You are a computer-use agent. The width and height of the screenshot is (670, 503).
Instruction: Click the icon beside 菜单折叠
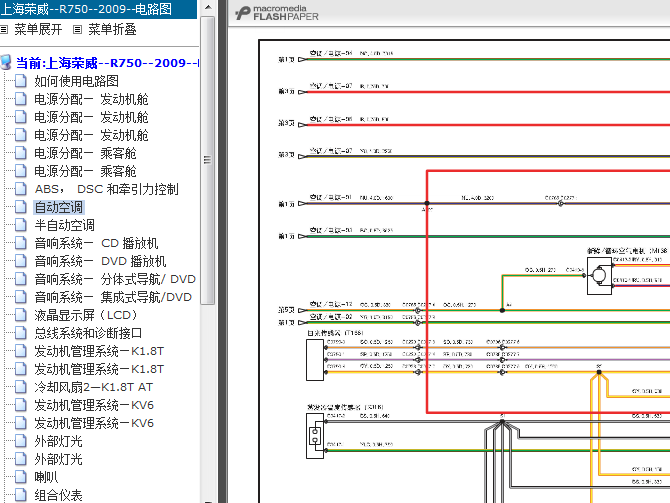(x=77, y=29)
